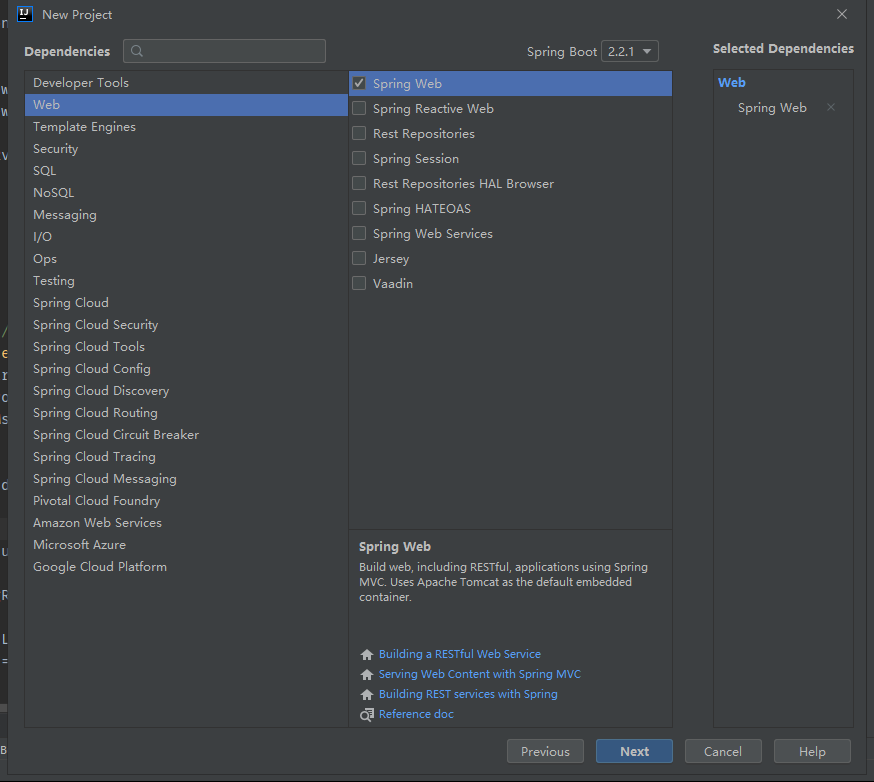The image size is (874, 782).
Task: Click the home icon beside Building REST services
Action: click(x=367, y=694)
